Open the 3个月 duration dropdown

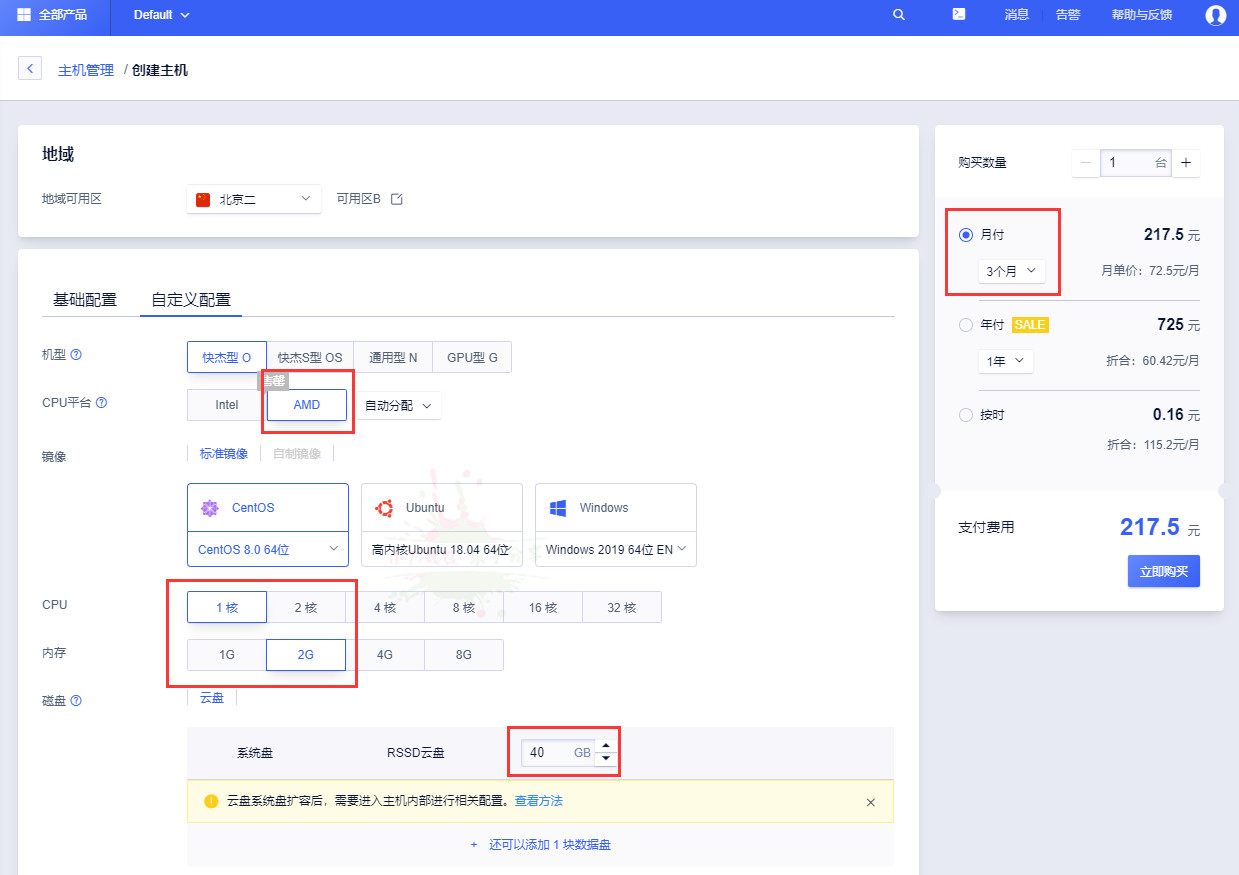click(1011, 271)
